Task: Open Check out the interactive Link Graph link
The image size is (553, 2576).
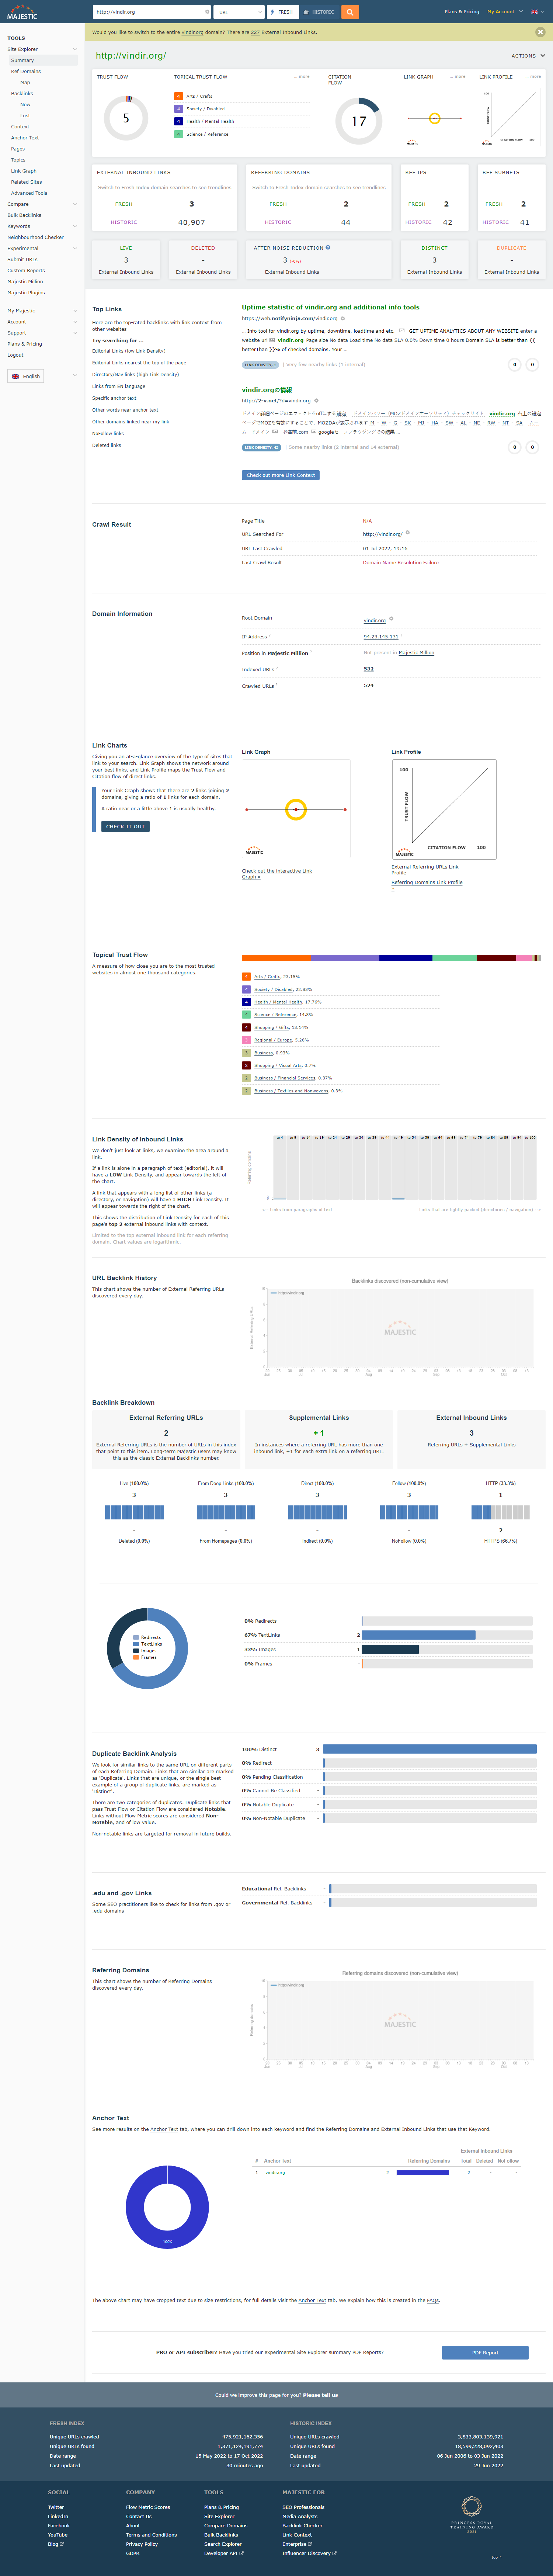Action: (277, 874)
